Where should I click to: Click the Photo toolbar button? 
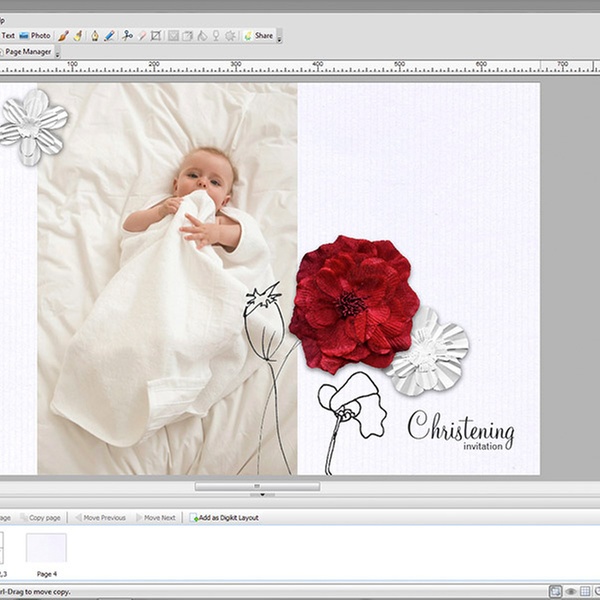[x=35, y=35]
